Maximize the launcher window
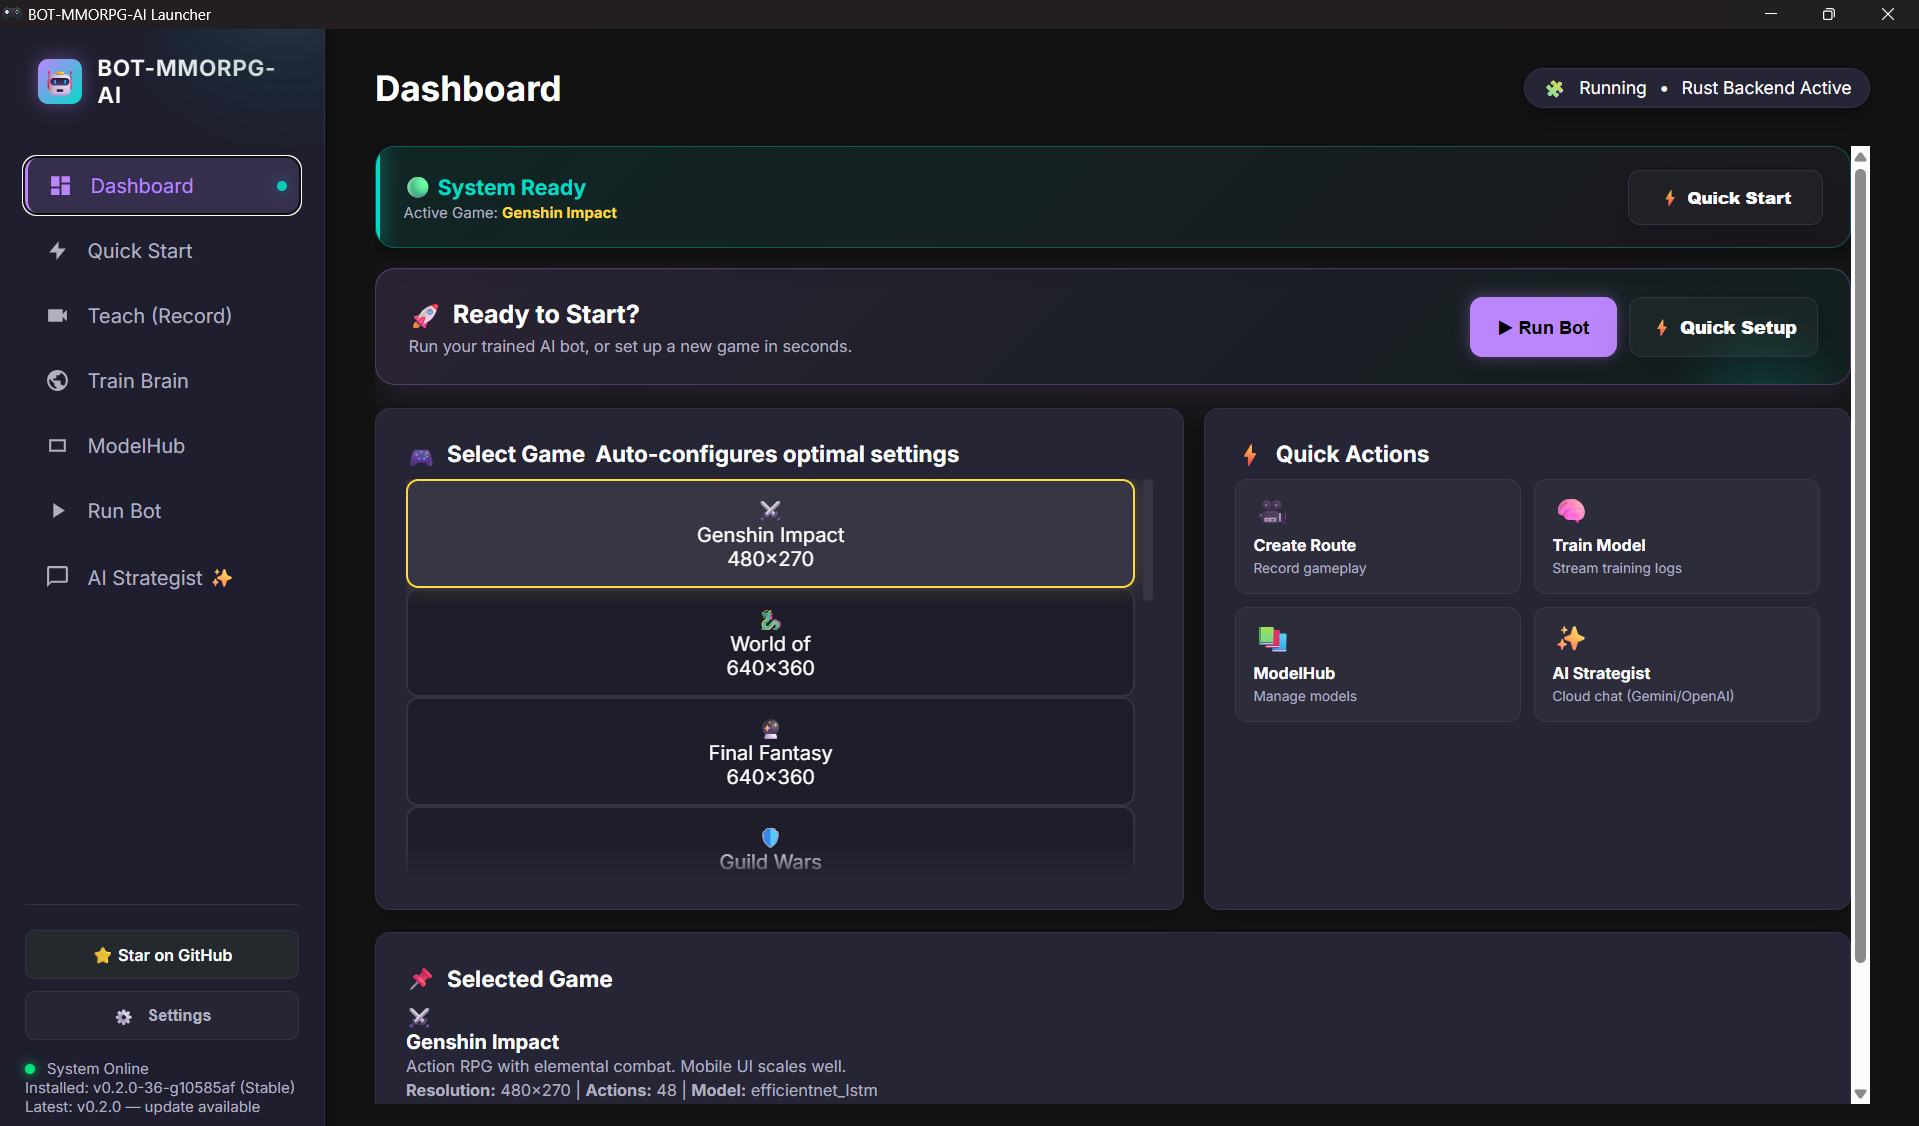Image resolution: width=1919 pixels, height=1126 pixels. pos(1829,14)
